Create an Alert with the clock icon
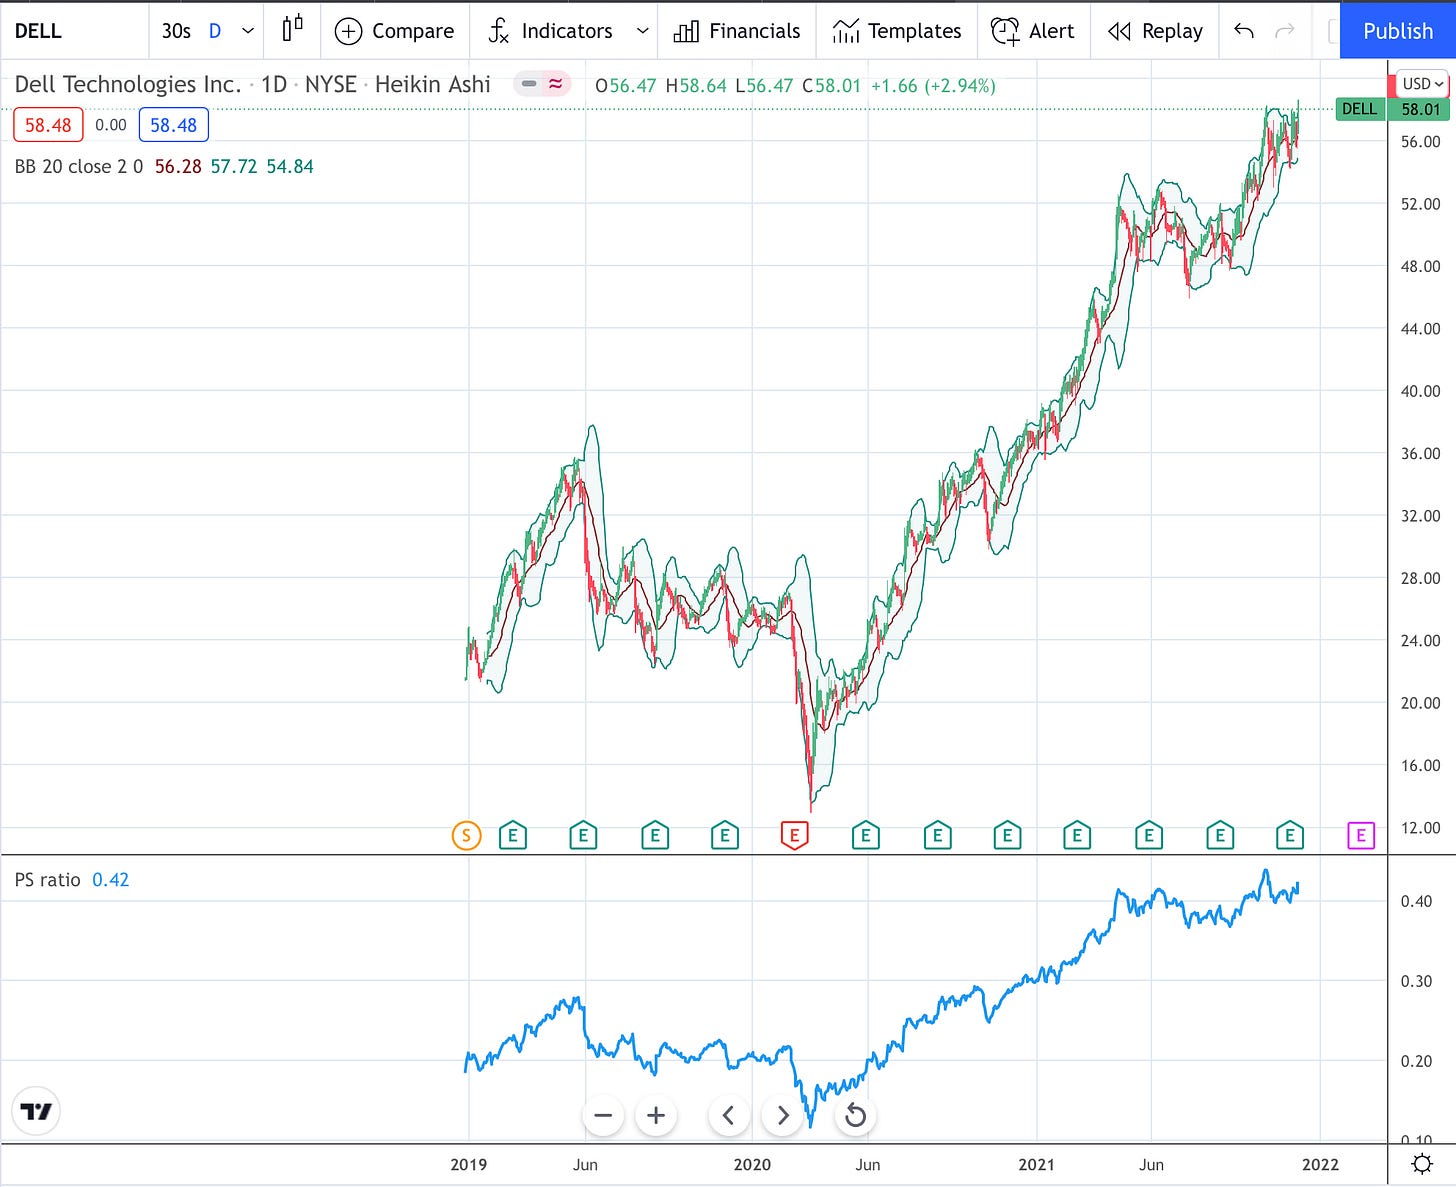This screenshot has width=1456, height=1187. click(x=1033, y=31)
